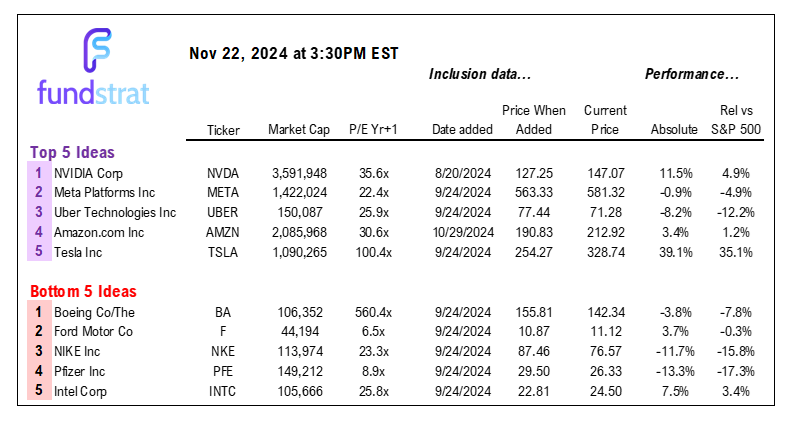Click Amazon's 10/29/2024 date added cell
The image size is (790, 430).
(463, 232)
